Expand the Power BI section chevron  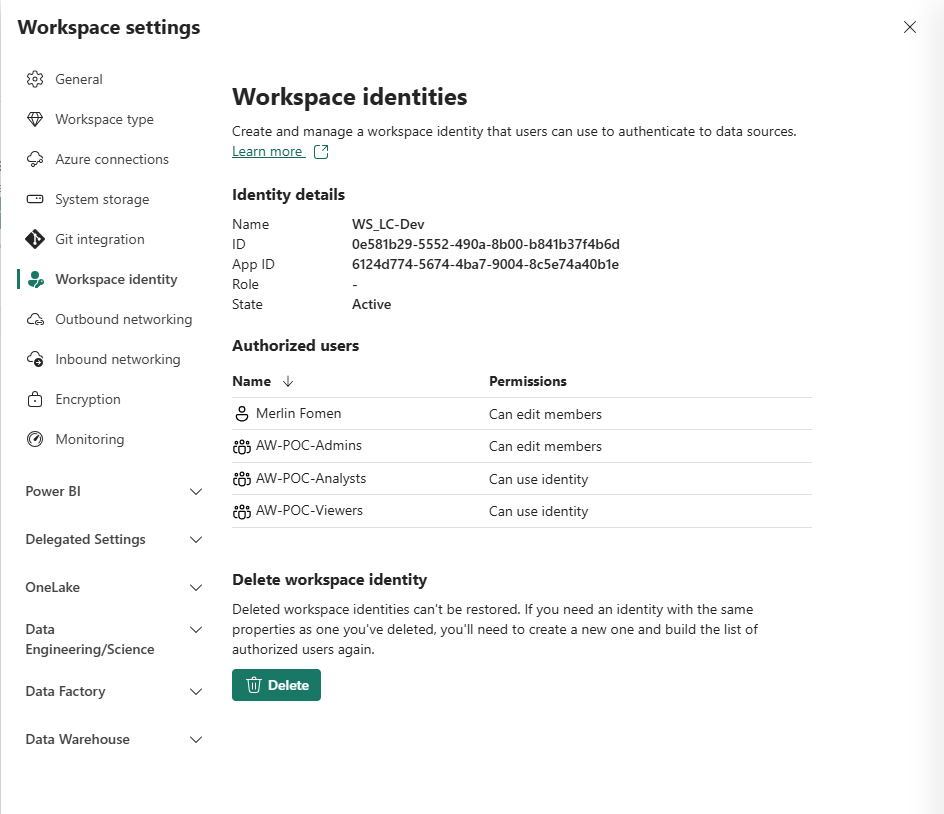point(196,491)
